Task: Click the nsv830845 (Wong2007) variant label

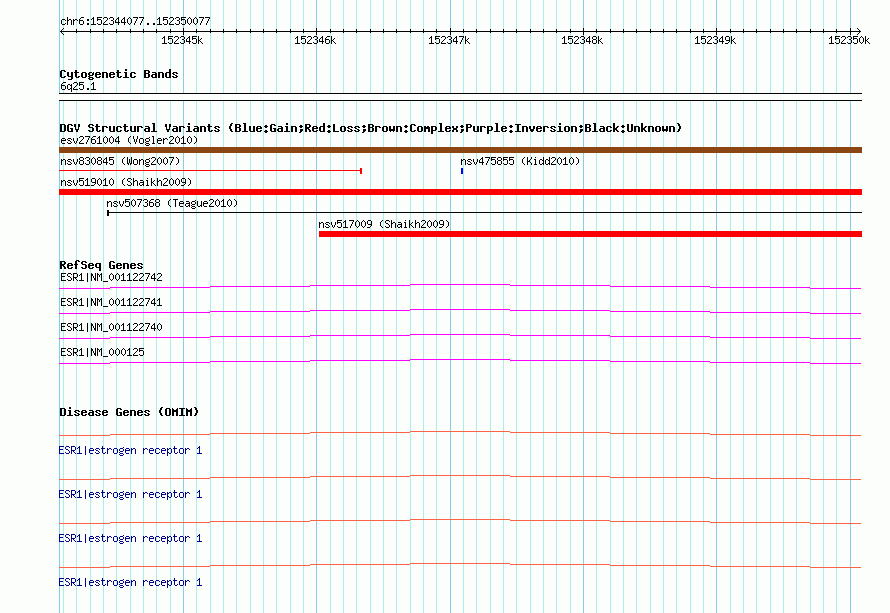Action: pos(120,161)
